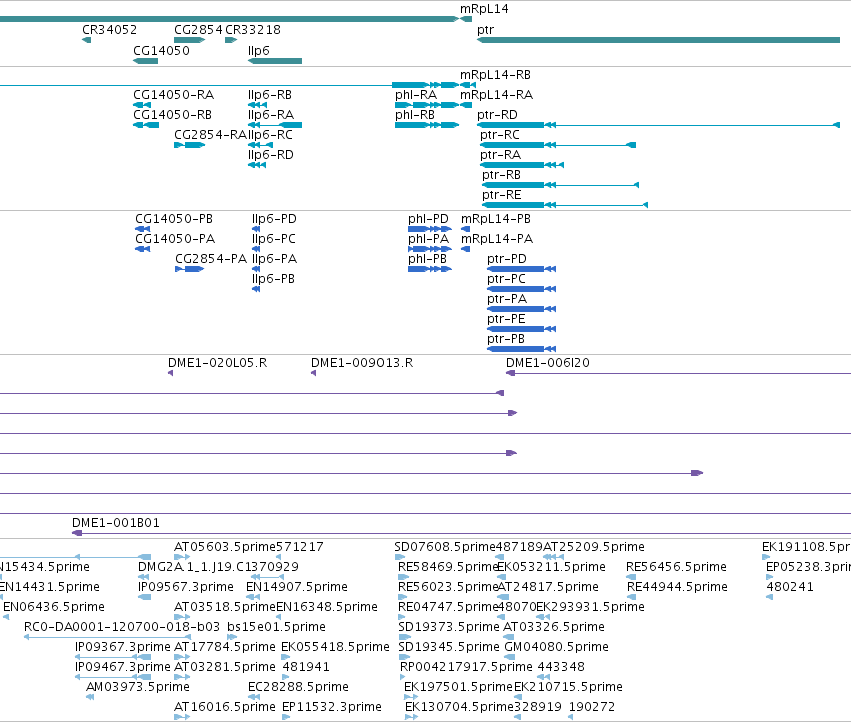This screenshot has height=722, width=851.
Task: Open the mRpL14-PB protein label
Action: click(x=496, y=219)
